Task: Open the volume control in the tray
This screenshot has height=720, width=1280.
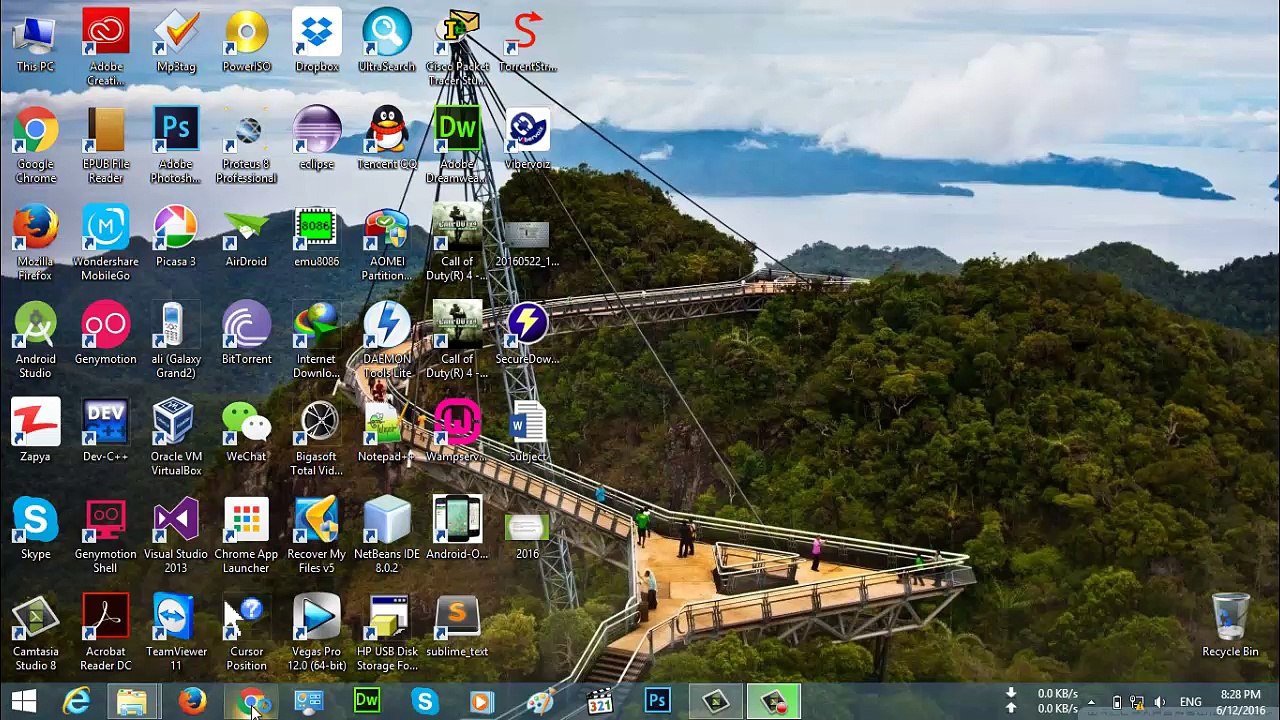Action: [x=1160, y=701]
